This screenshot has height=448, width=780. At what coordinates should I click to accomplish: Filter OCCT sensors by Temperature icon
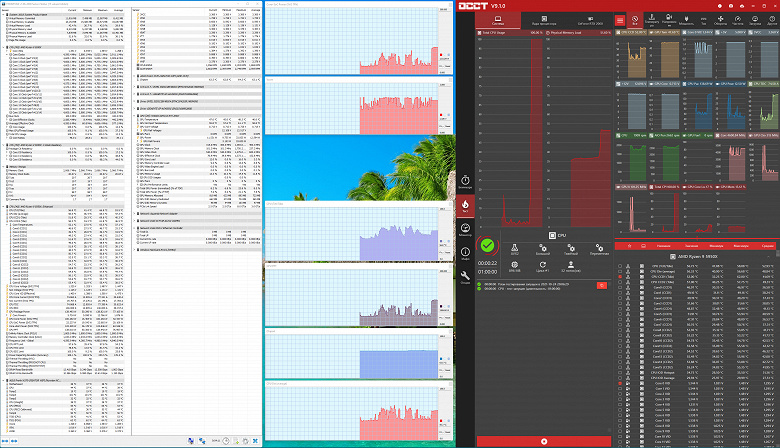pos(652,20)
